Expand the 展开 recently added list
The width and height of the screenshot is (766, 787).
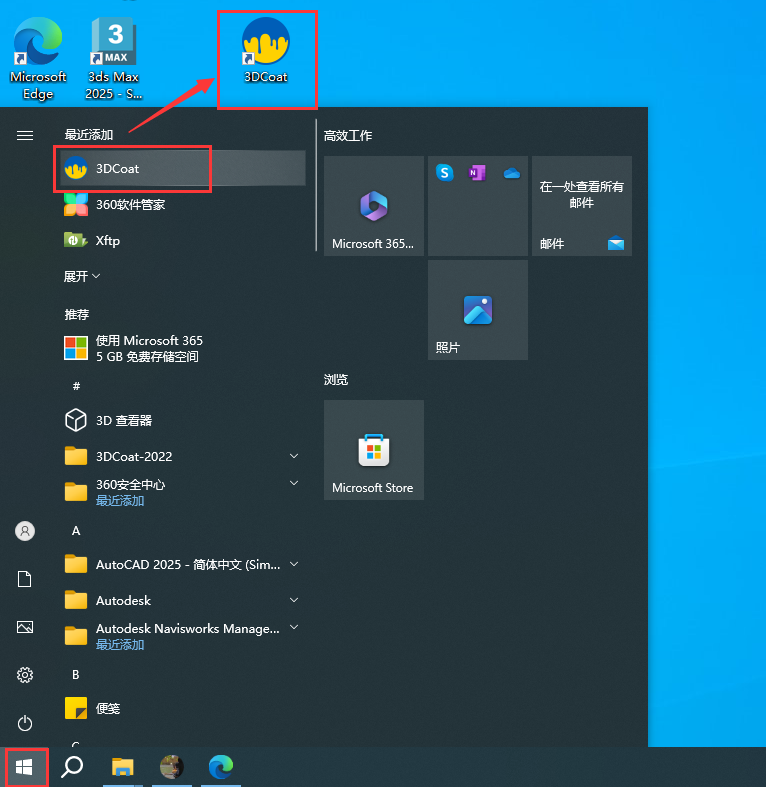point(82,277)
